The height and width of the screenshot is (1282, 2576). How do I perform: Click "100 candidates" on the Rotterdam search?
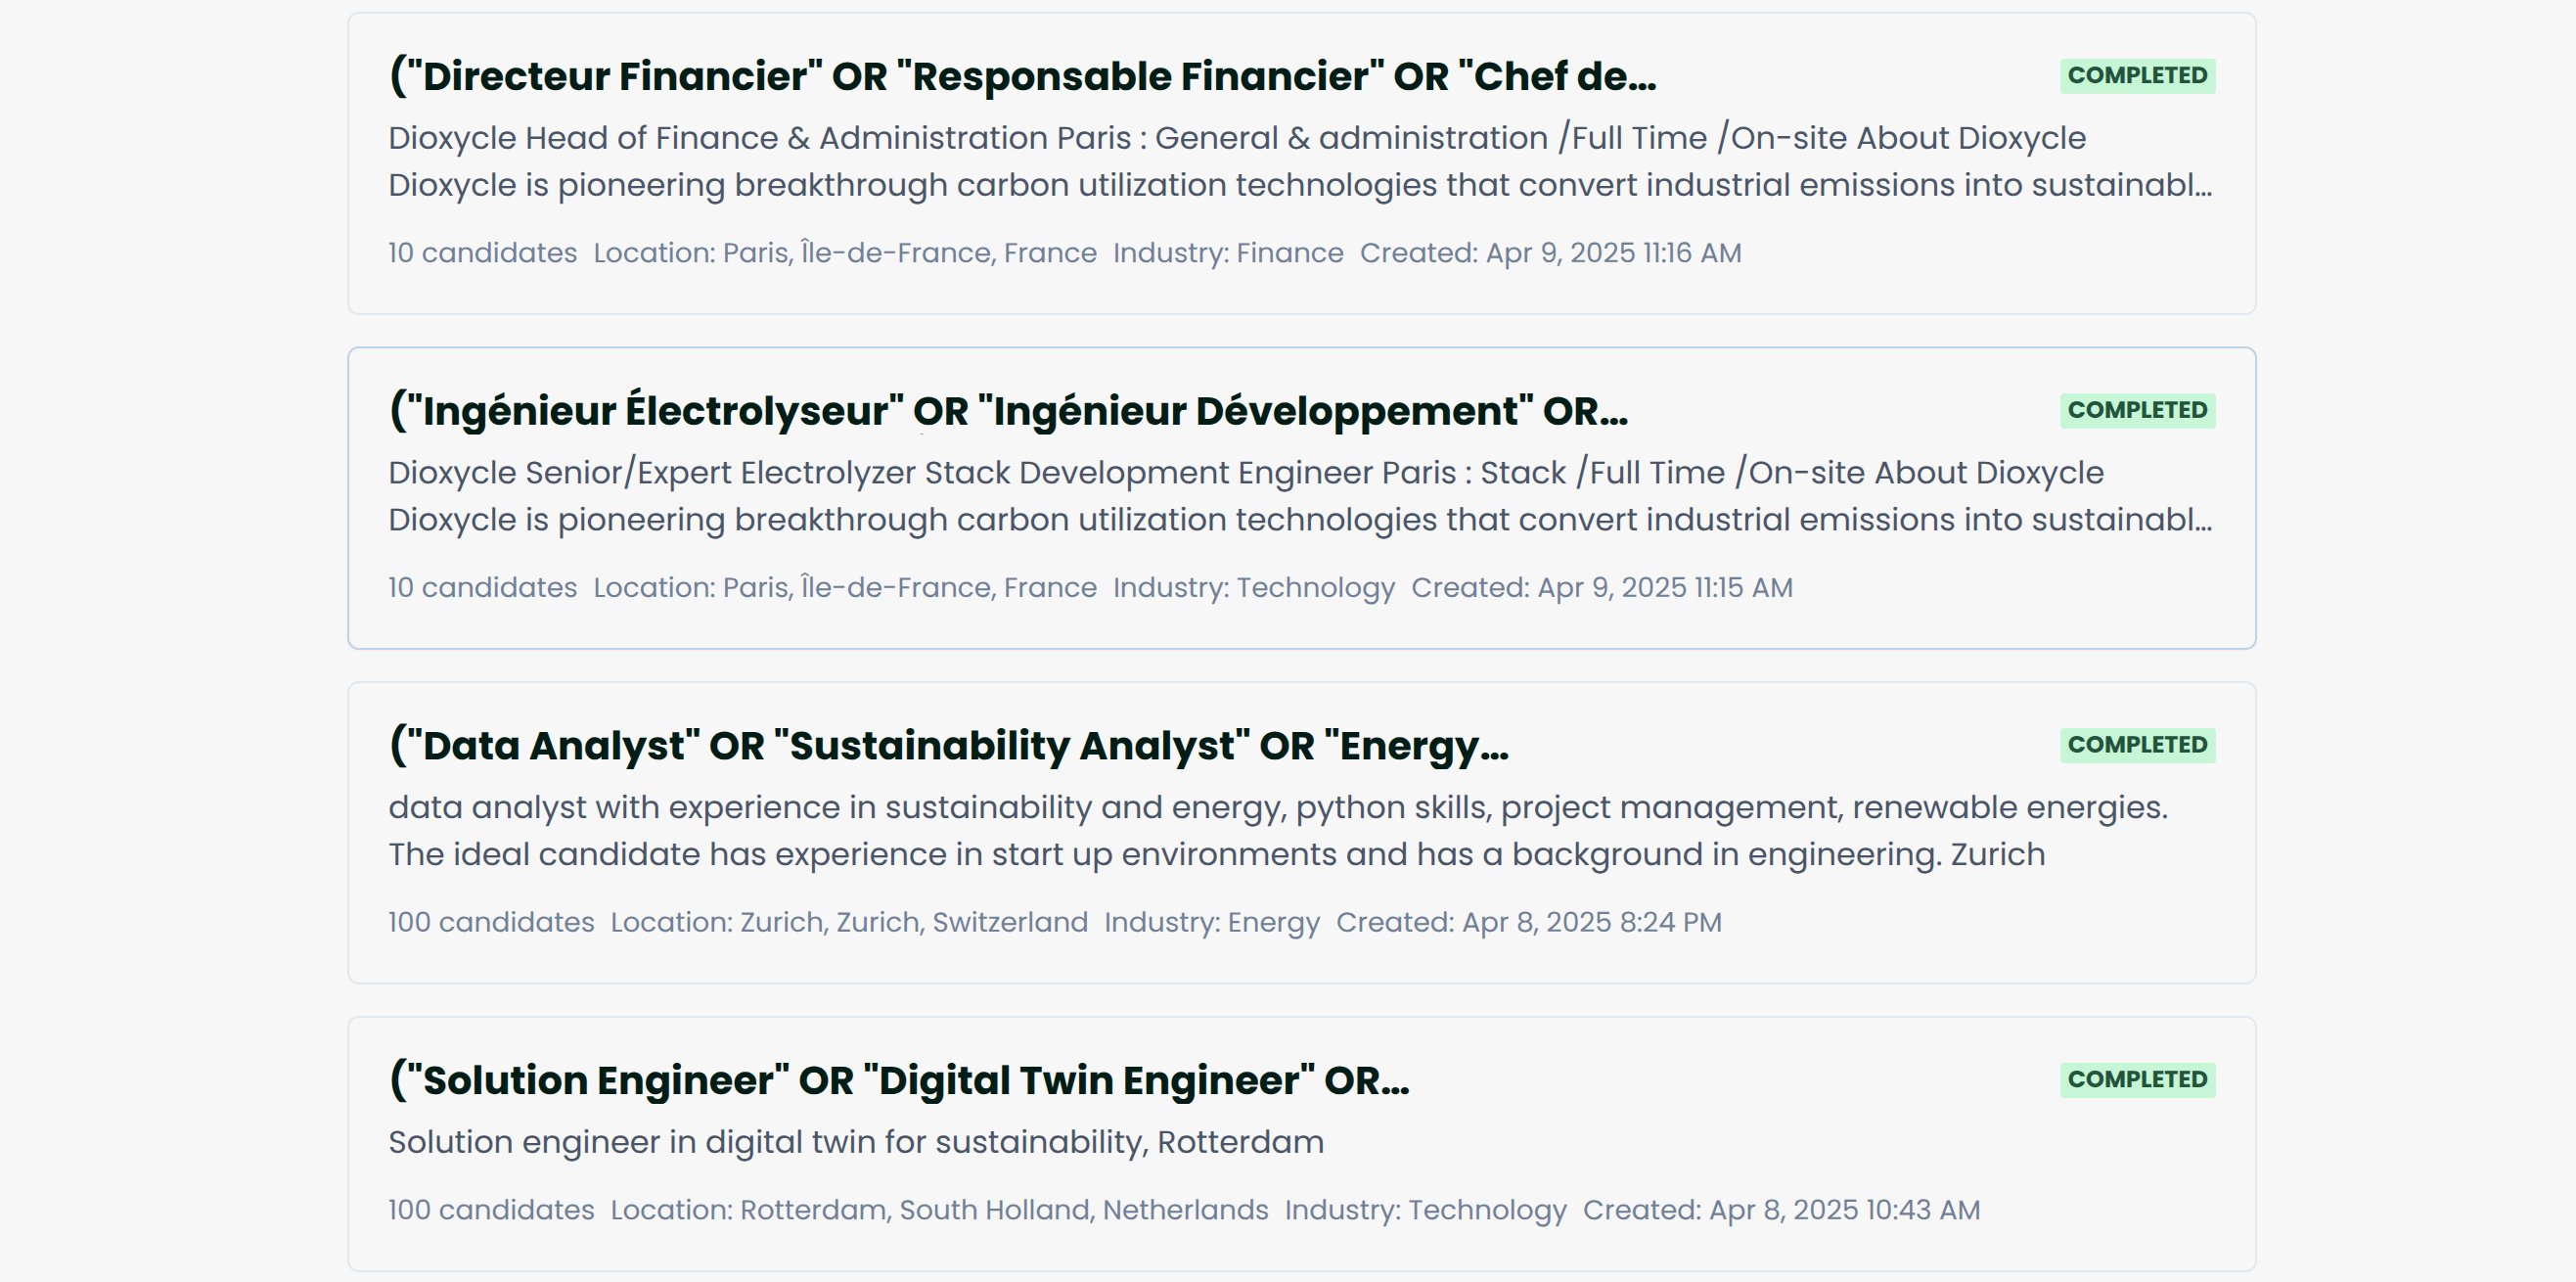coord(491,1210)
